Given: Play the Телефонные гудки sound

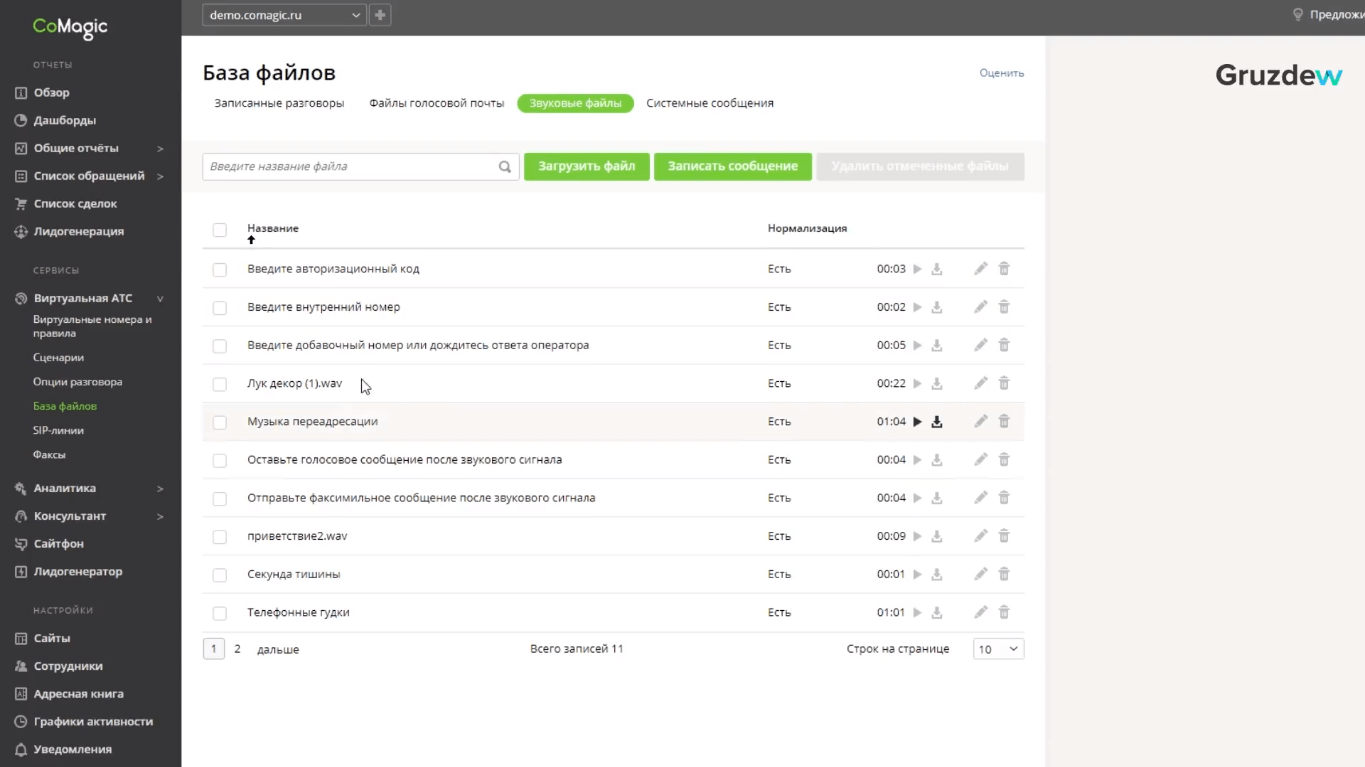Looking at the screenshot, I should click(917, 613).
